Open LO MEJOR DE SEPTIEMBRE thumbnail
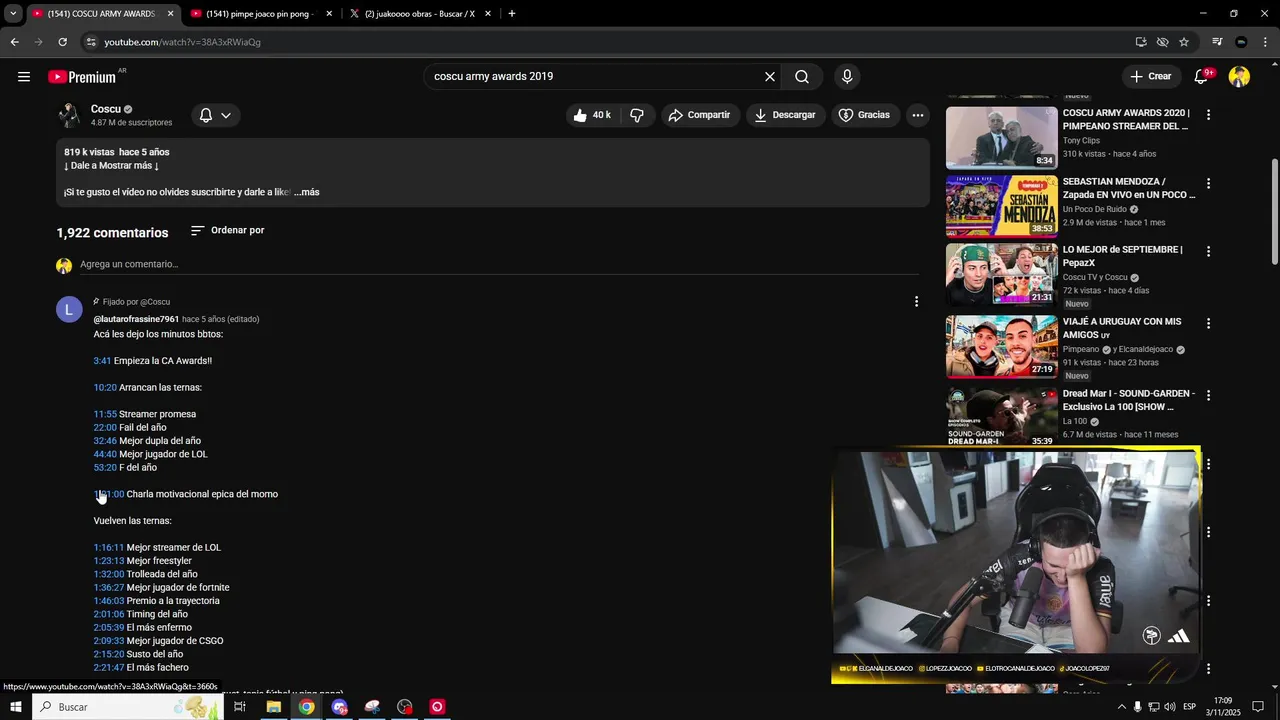 click(x=1001, y=274)
